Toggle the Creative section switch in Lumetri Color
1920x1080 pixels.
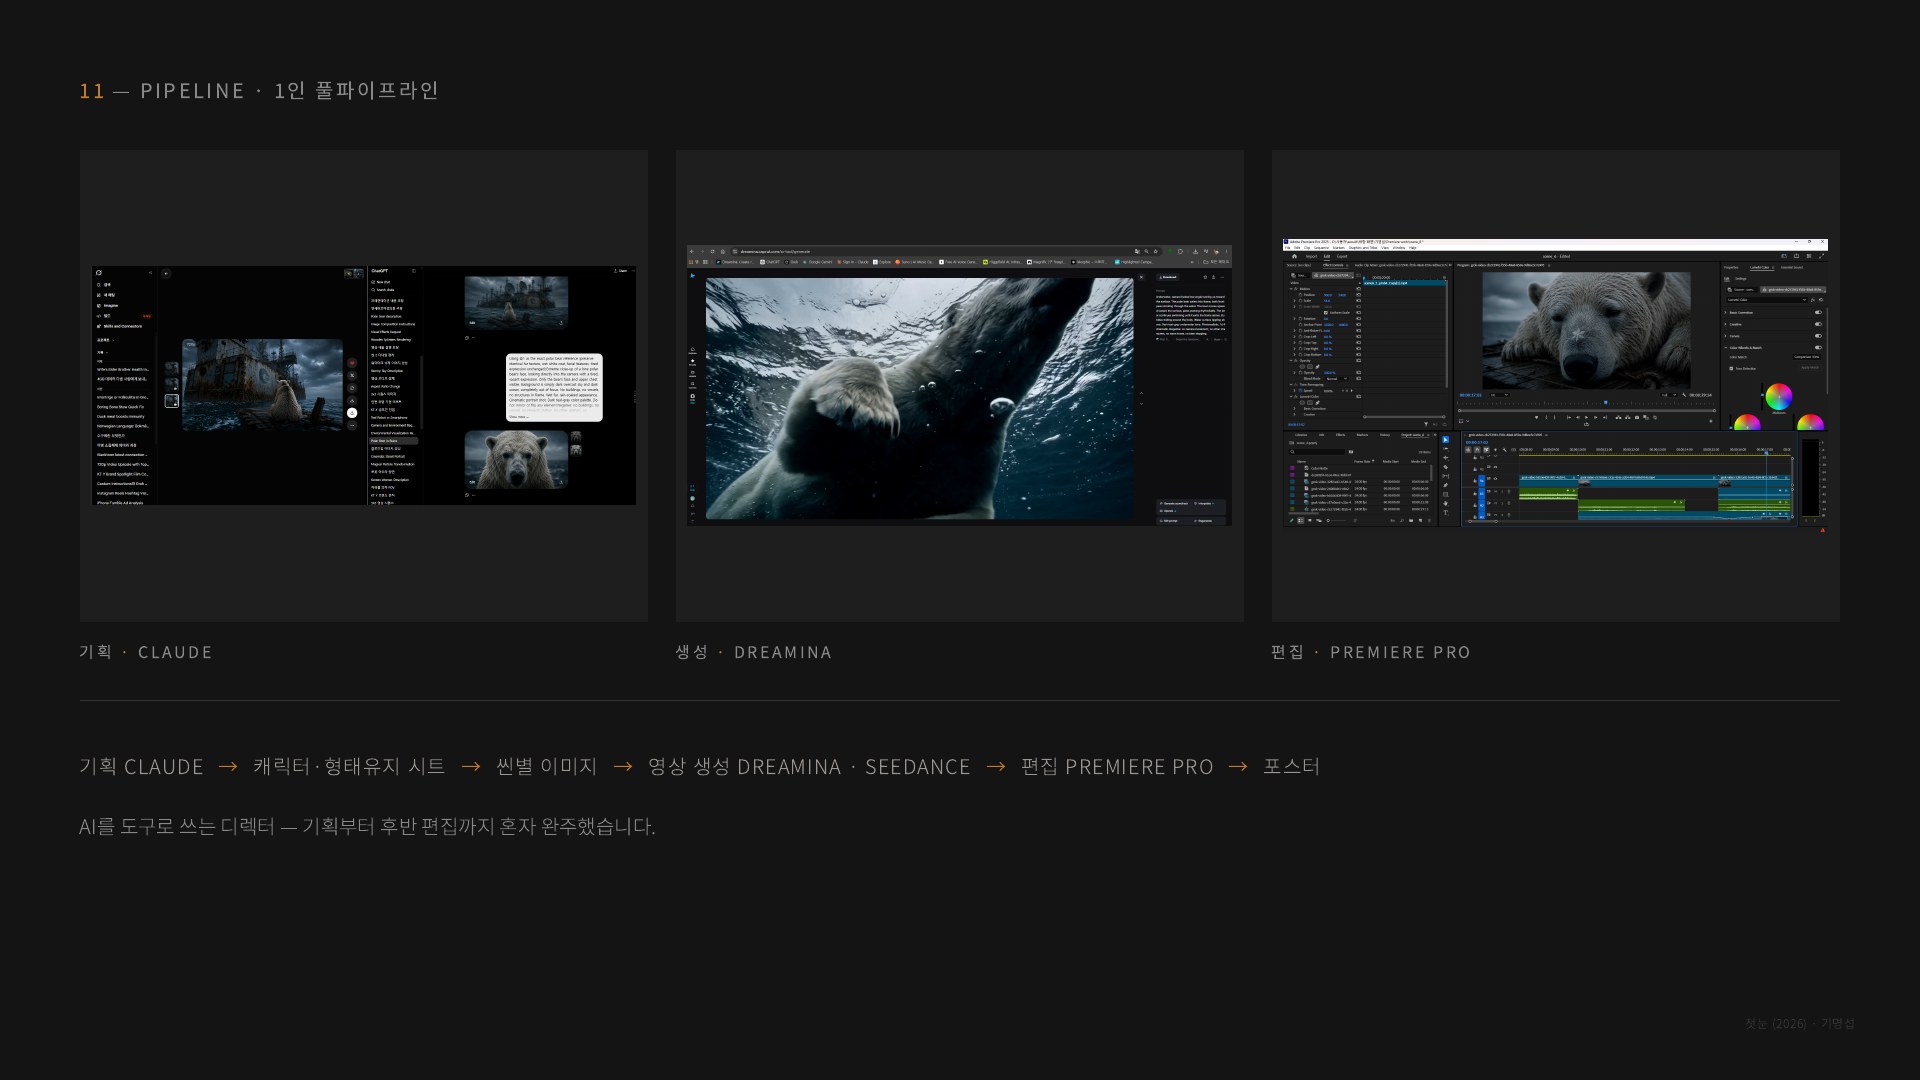point(1818,324)
